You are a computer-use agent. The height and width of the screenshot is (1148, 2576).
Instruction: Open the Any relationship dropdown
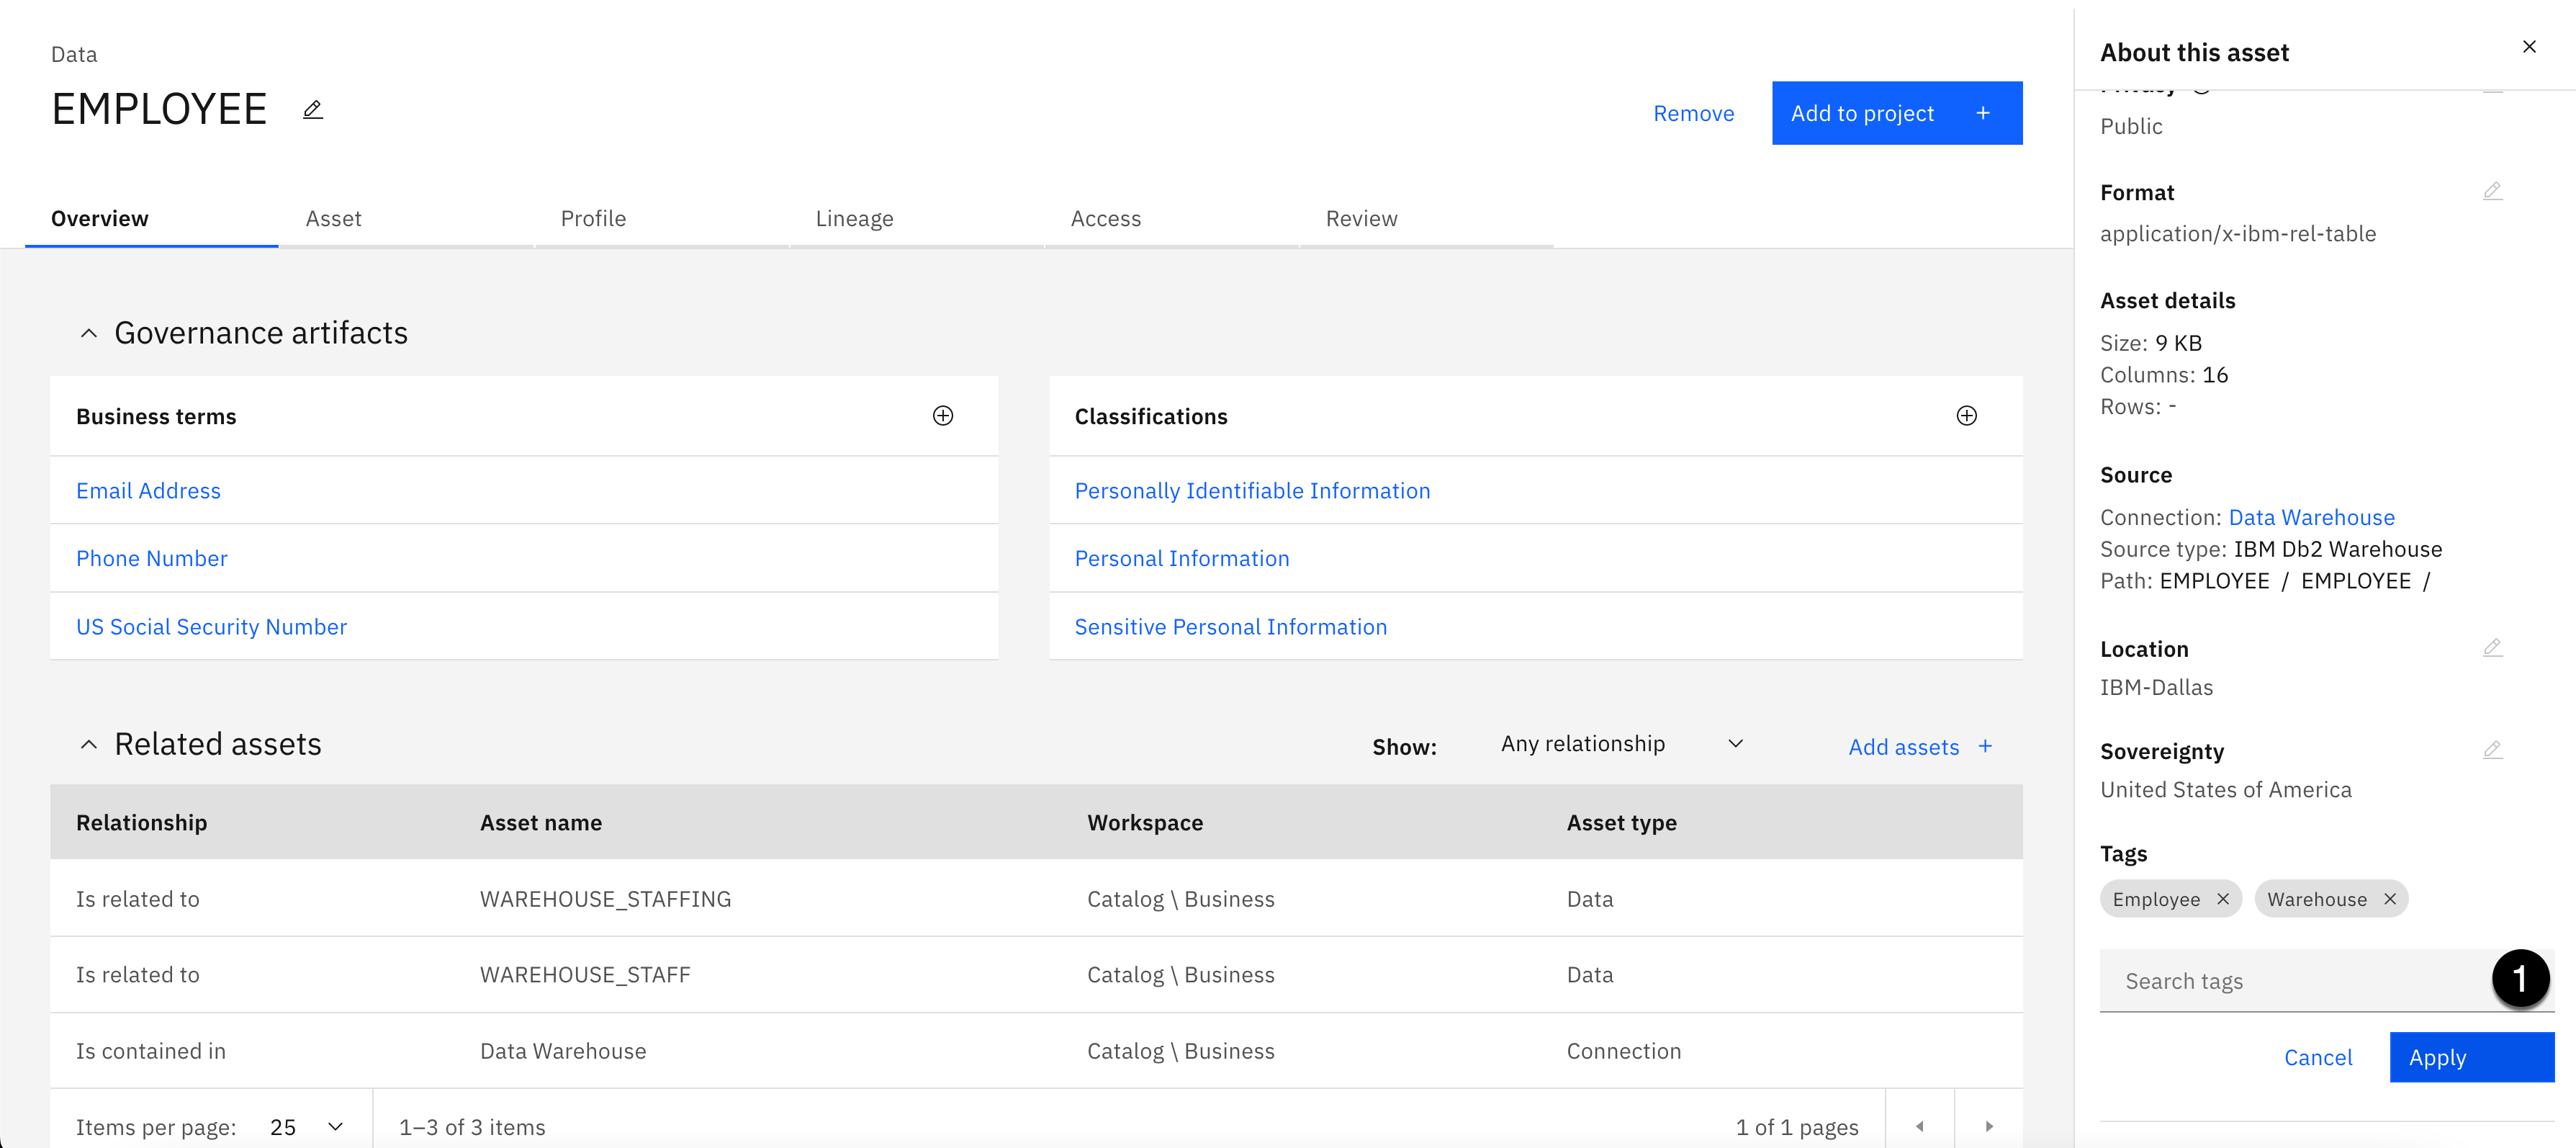(x=1620, y=744)
